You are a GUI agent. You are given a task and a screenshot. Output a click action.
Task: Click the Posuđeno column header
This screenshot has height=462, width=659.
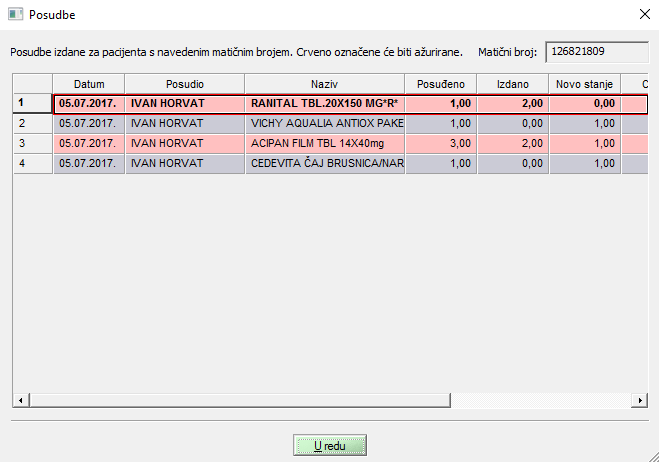(441, 84)
